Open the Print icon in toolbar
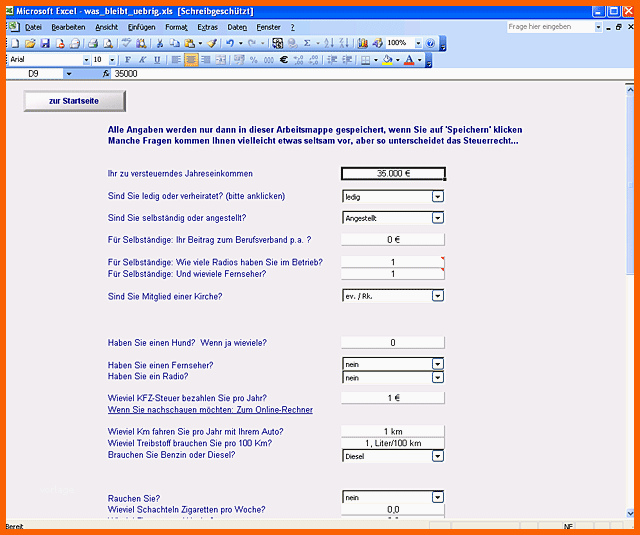Image resolution: width=640 pixels, height=535 pixels. click(x=93, y=43)
